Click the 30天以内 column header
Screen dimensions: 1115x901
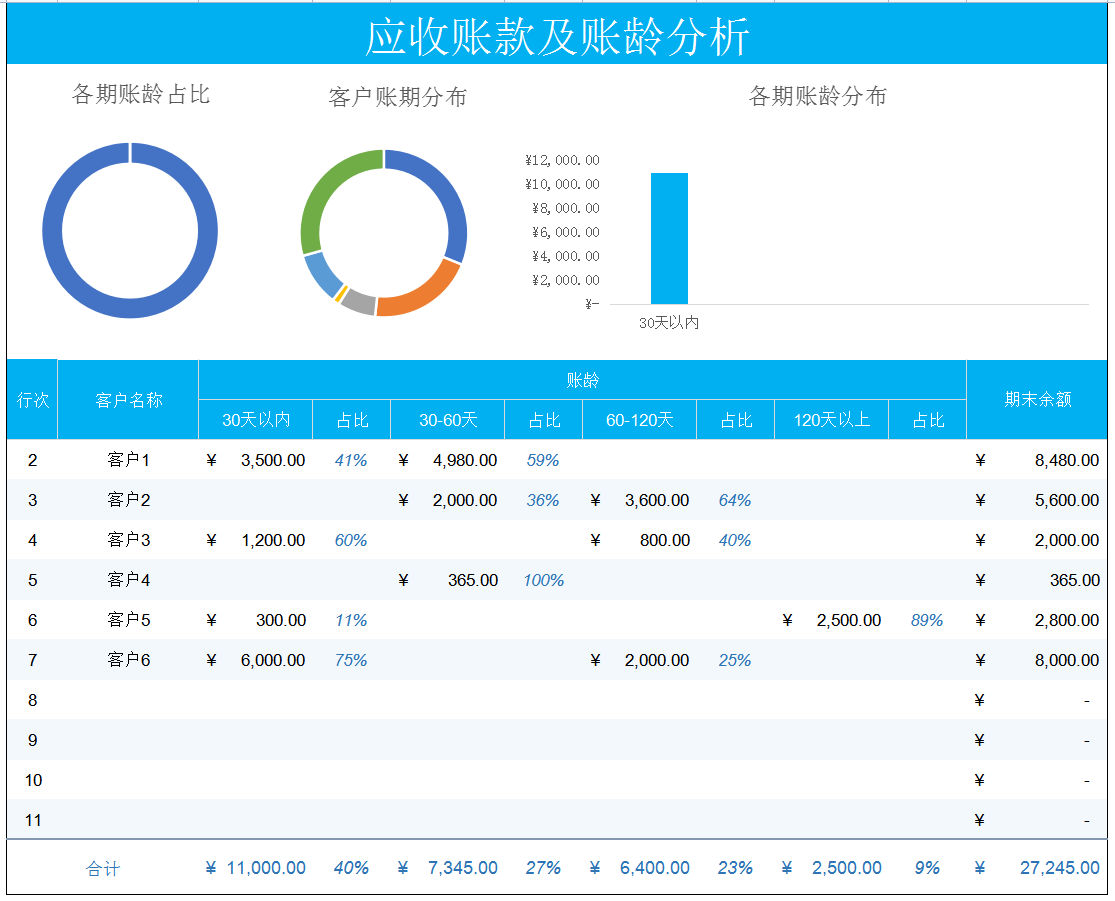pos(255,419)
